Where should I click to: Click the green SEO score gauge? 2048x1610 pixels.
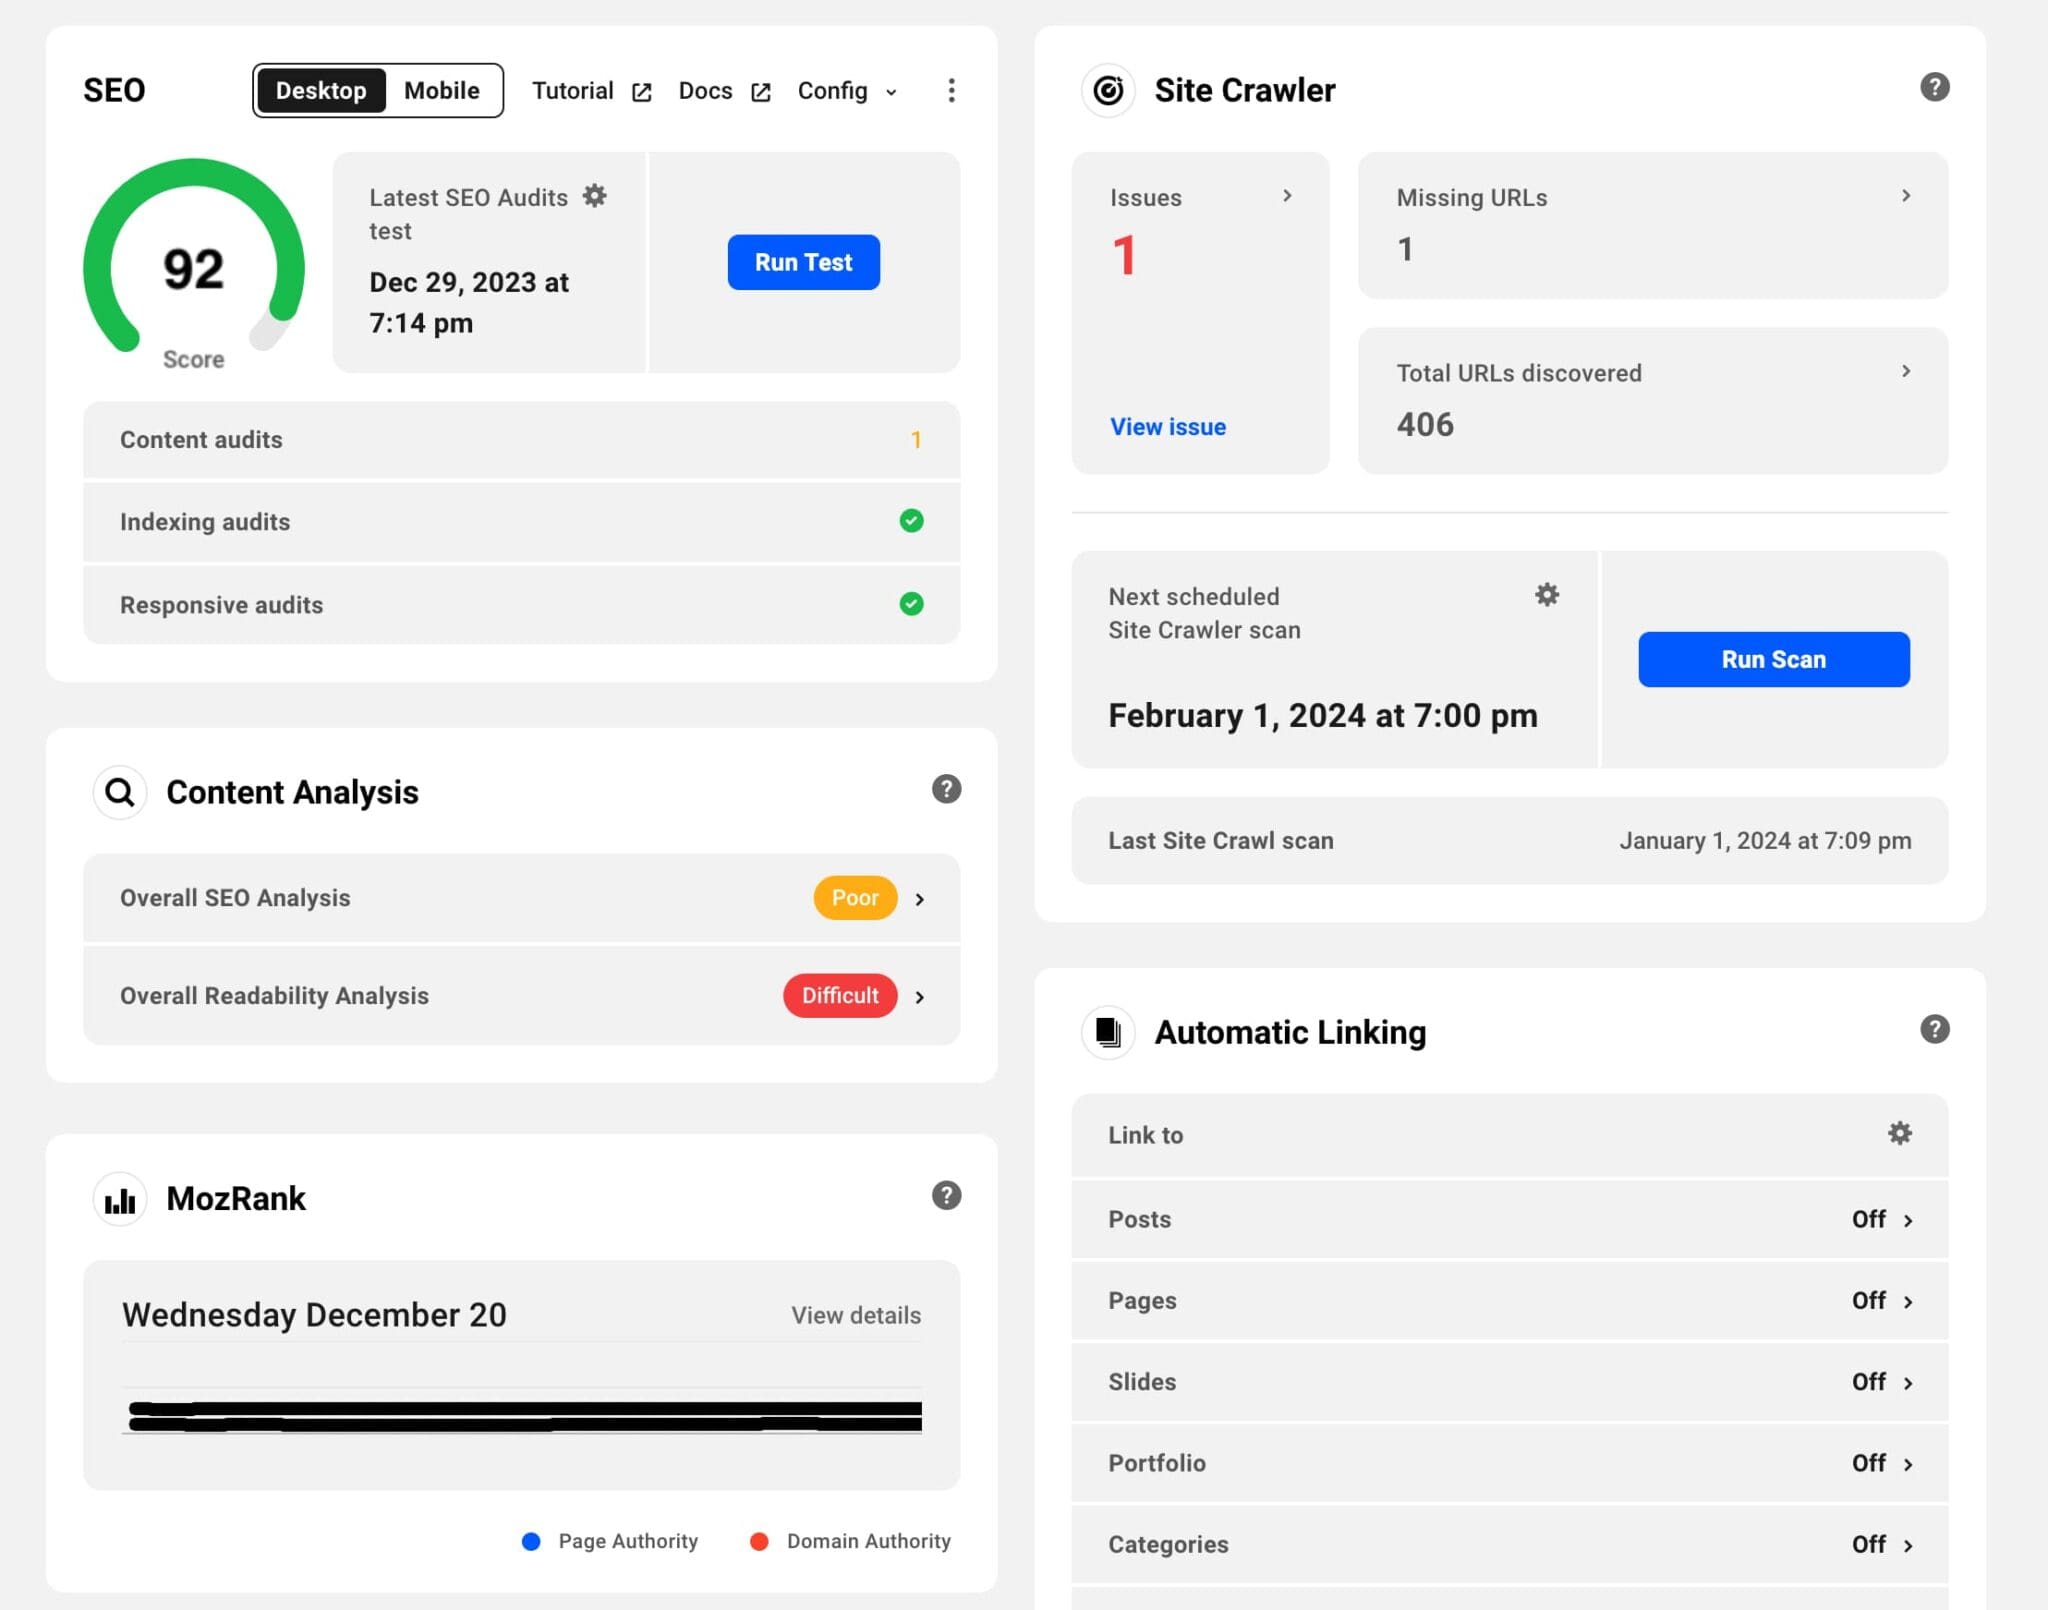pyautogui.click(x=193, y=268)
